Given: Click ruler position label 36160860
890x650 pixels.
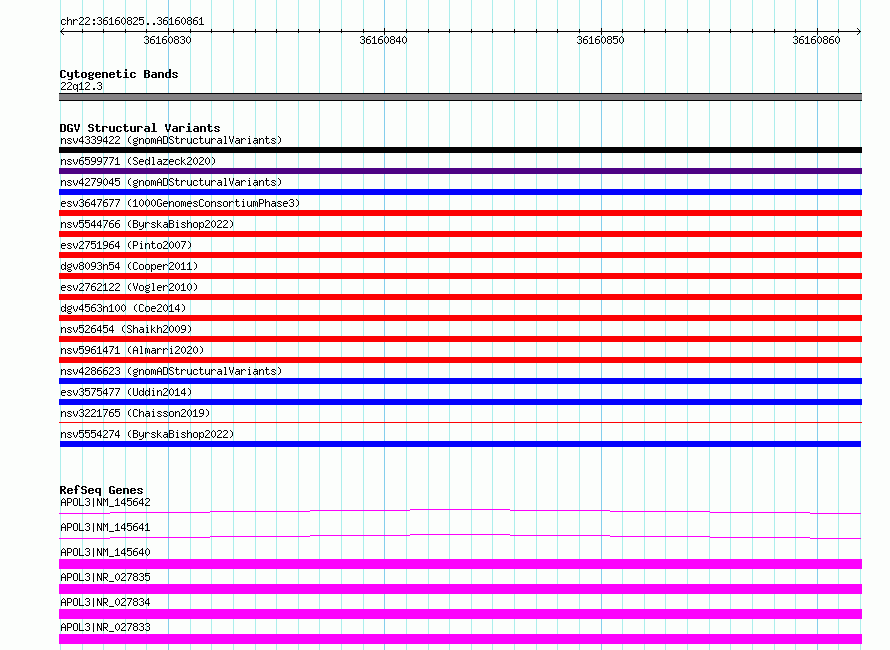Looking at the screenshot, I should coord(816,40).
